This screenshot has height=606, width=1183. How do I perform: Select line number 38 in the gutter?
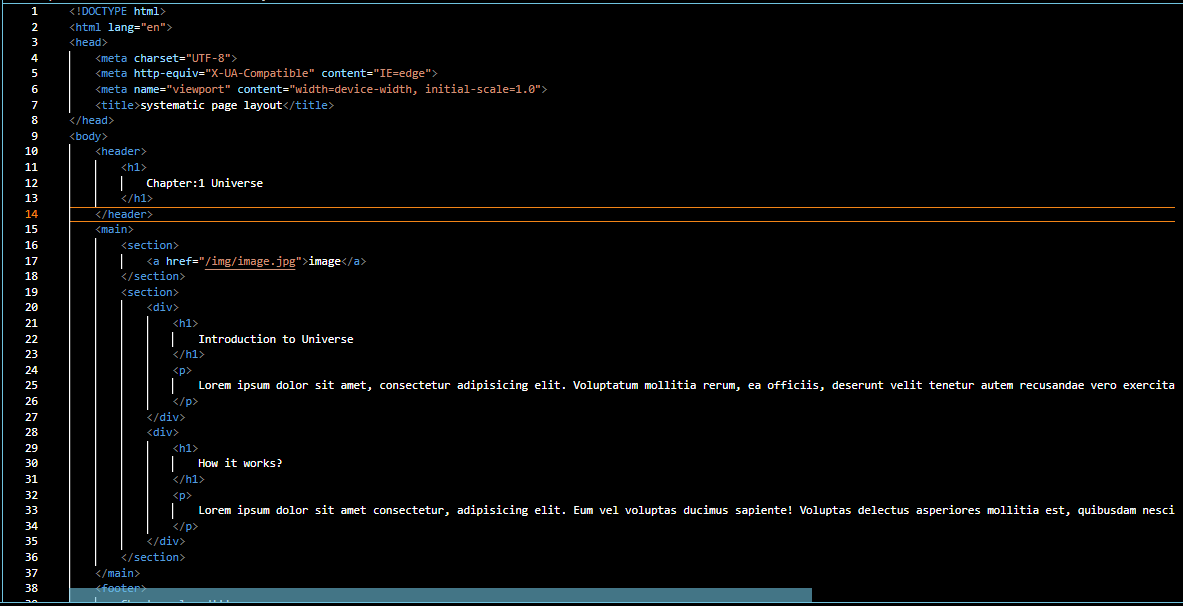[32, 588]
